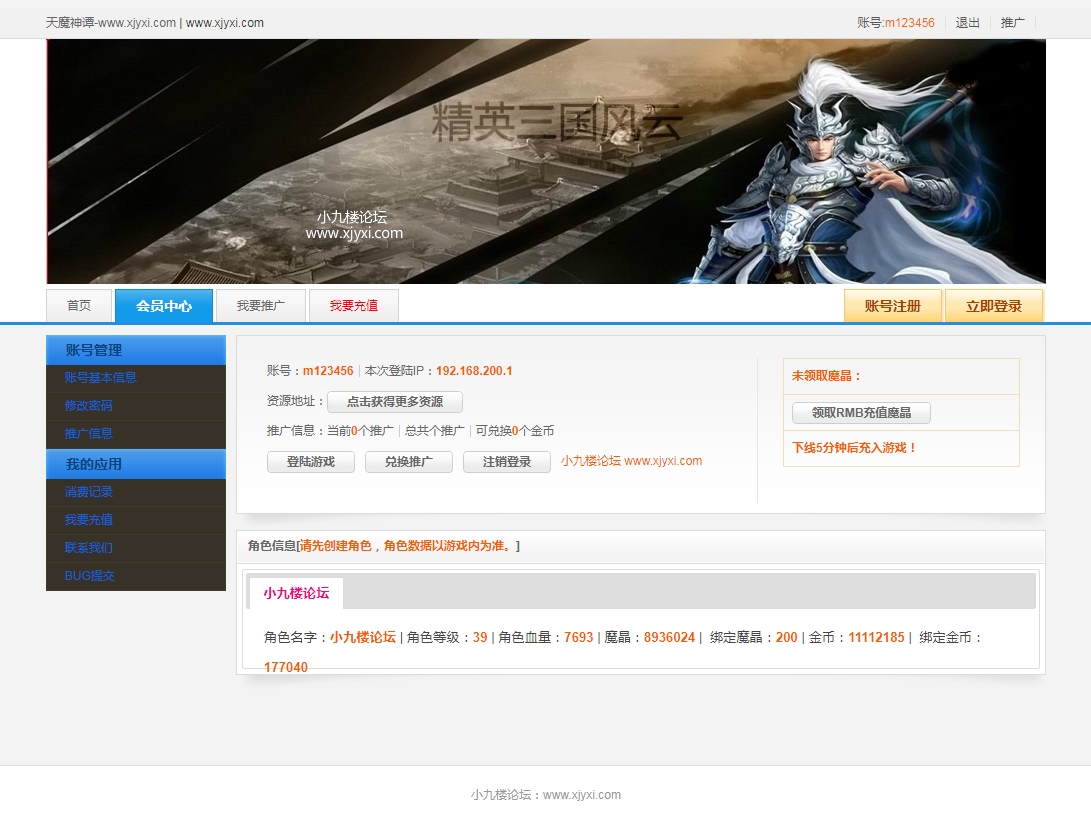Image resolution: width=1091 pixels, height=828 pixels.
Task: Click the 兑换推广 button
Action: point(408,462)
